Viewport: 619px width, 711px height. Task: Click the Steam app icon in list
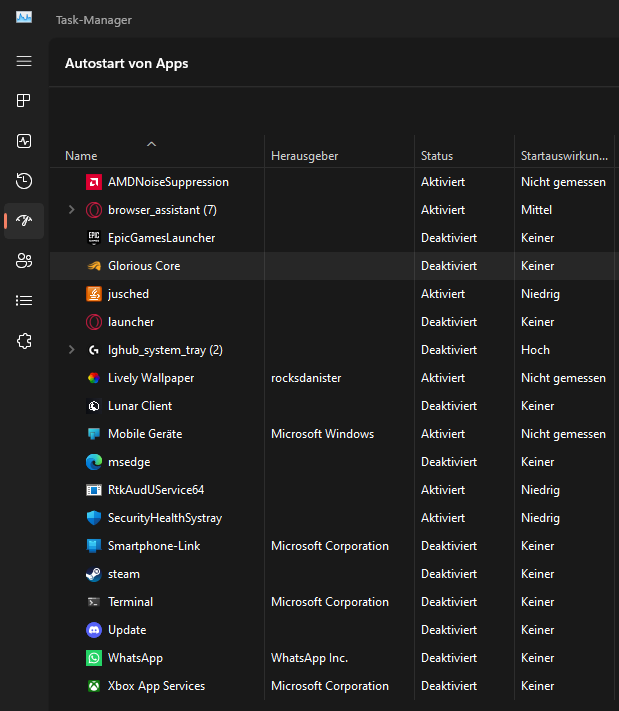click(x=93, y=574)
